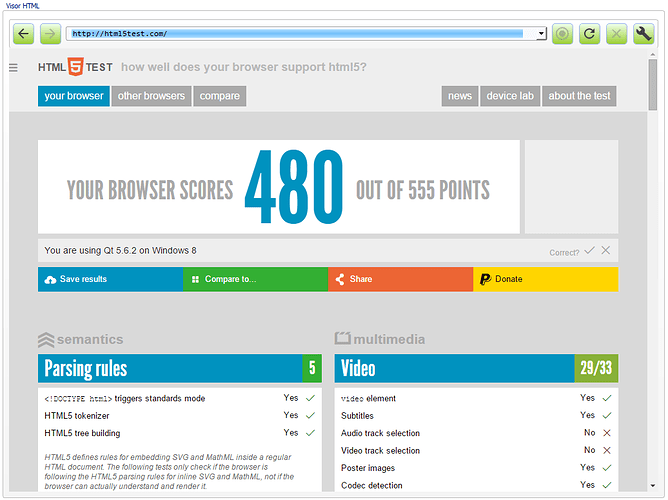Click 'Audio track selection' row label
This screenshot has height=500, width=668.
[380, 433]
